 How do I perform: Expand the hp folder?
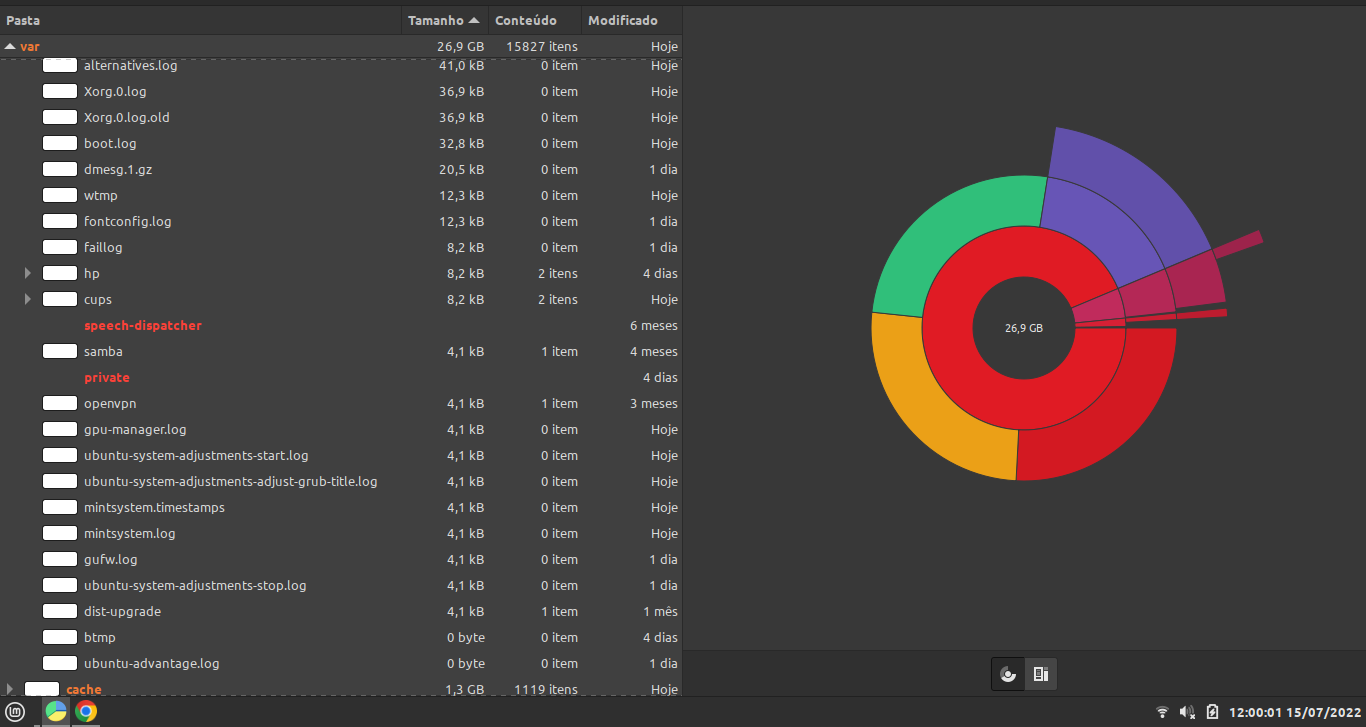28,273
